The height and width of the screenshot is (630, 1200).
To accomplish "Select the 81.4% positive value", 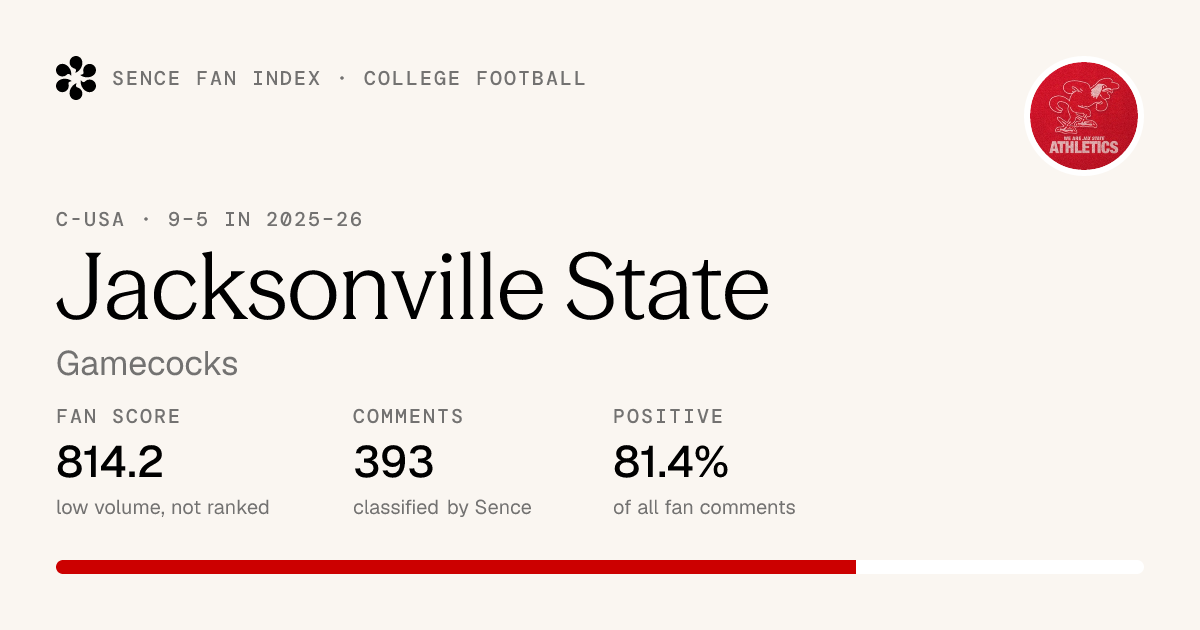I will [670, 462].
